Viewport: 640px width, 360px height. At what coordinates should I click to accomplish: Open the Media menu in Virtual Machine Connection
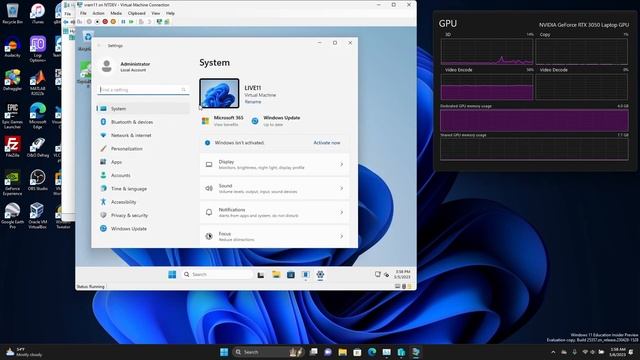coord(116,13)
